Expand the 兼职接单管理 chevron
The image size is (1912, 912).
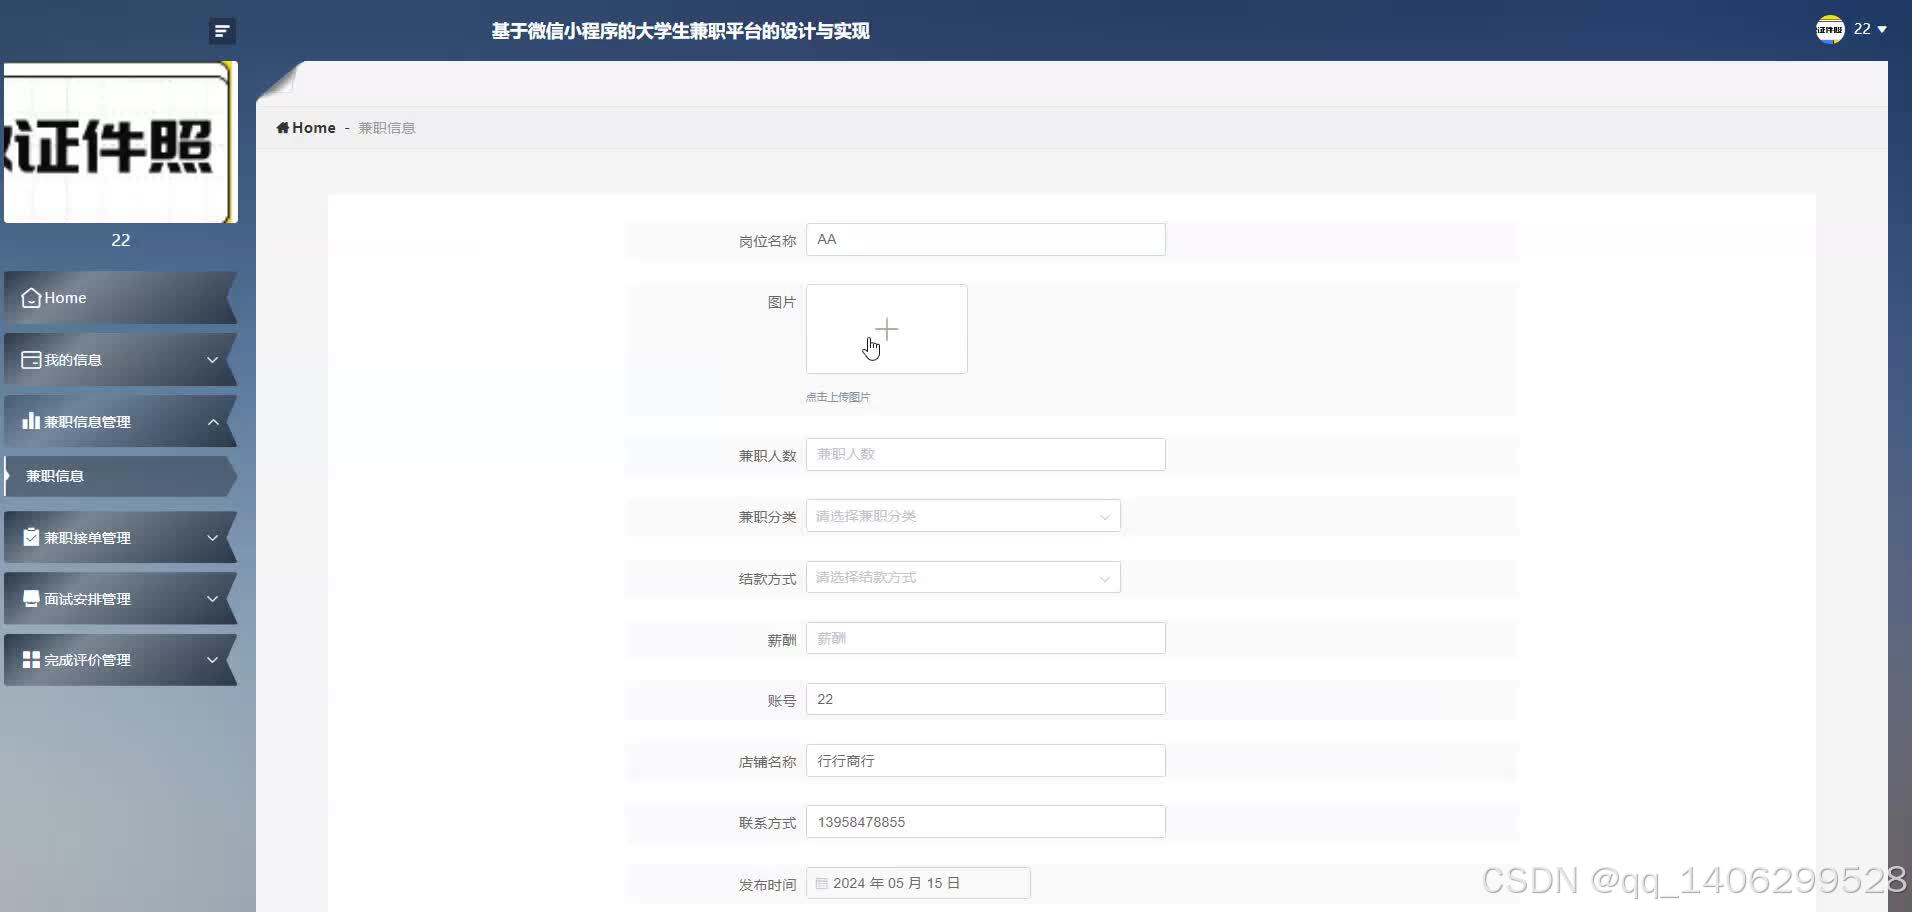tap(212, 538)
